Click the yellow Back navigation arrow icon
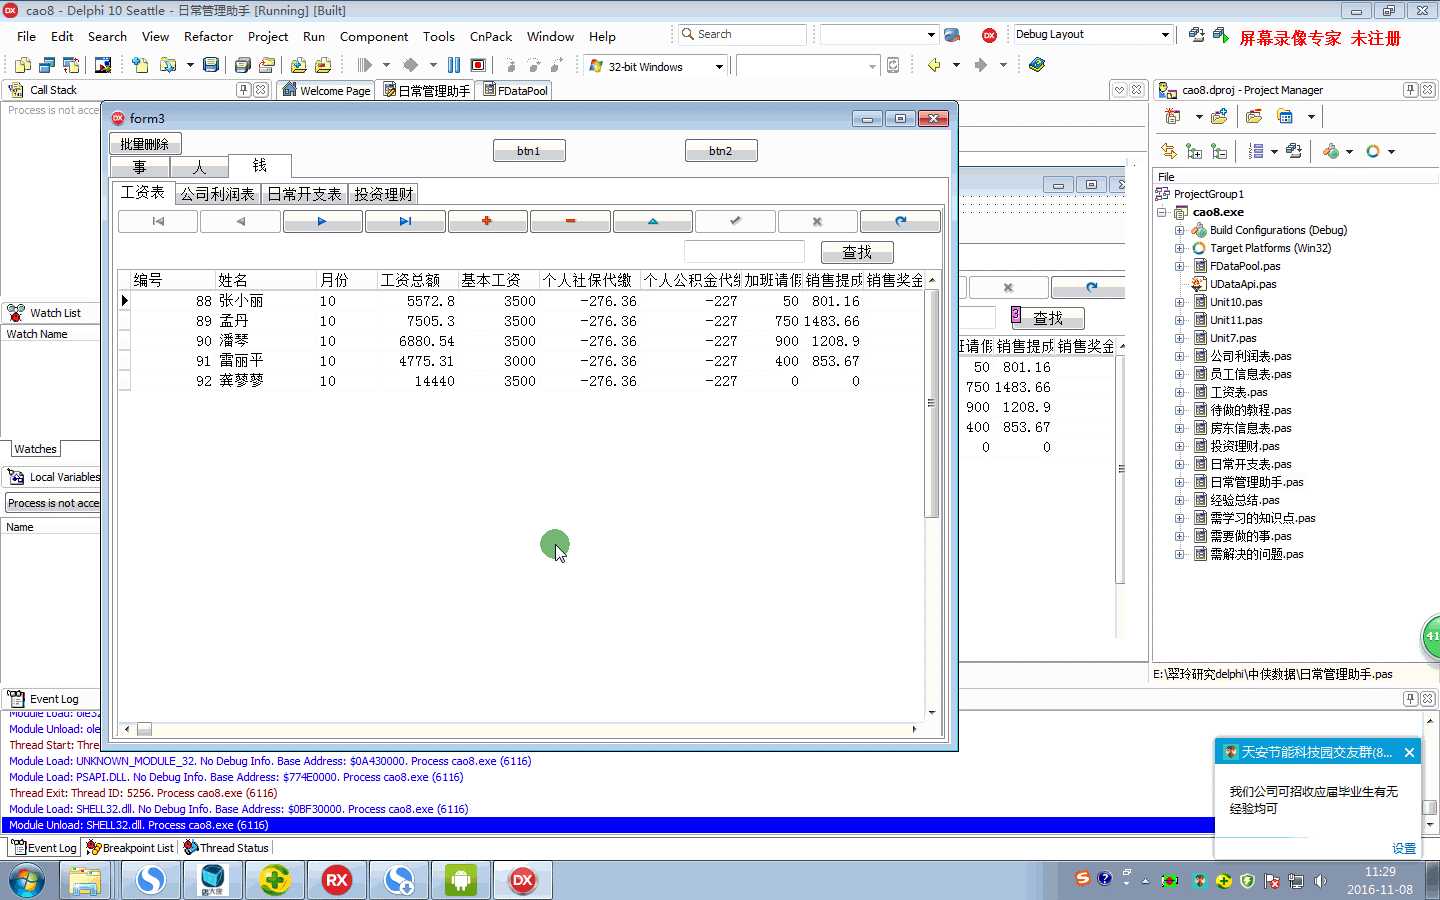1440x900 pixels. 934,65
